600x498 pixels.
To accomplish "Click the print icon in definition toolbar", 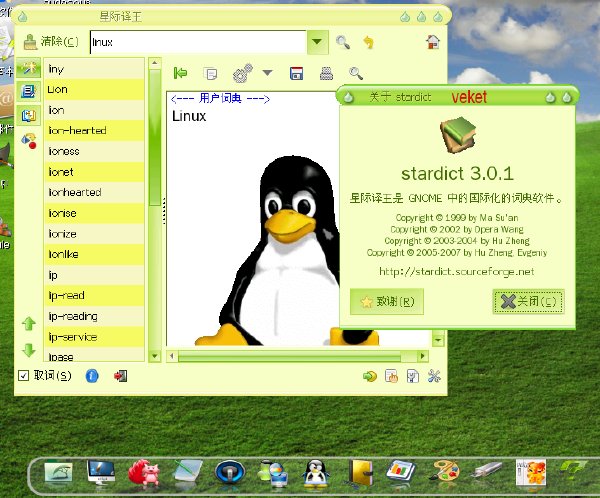I will click(x=326, y=73).
